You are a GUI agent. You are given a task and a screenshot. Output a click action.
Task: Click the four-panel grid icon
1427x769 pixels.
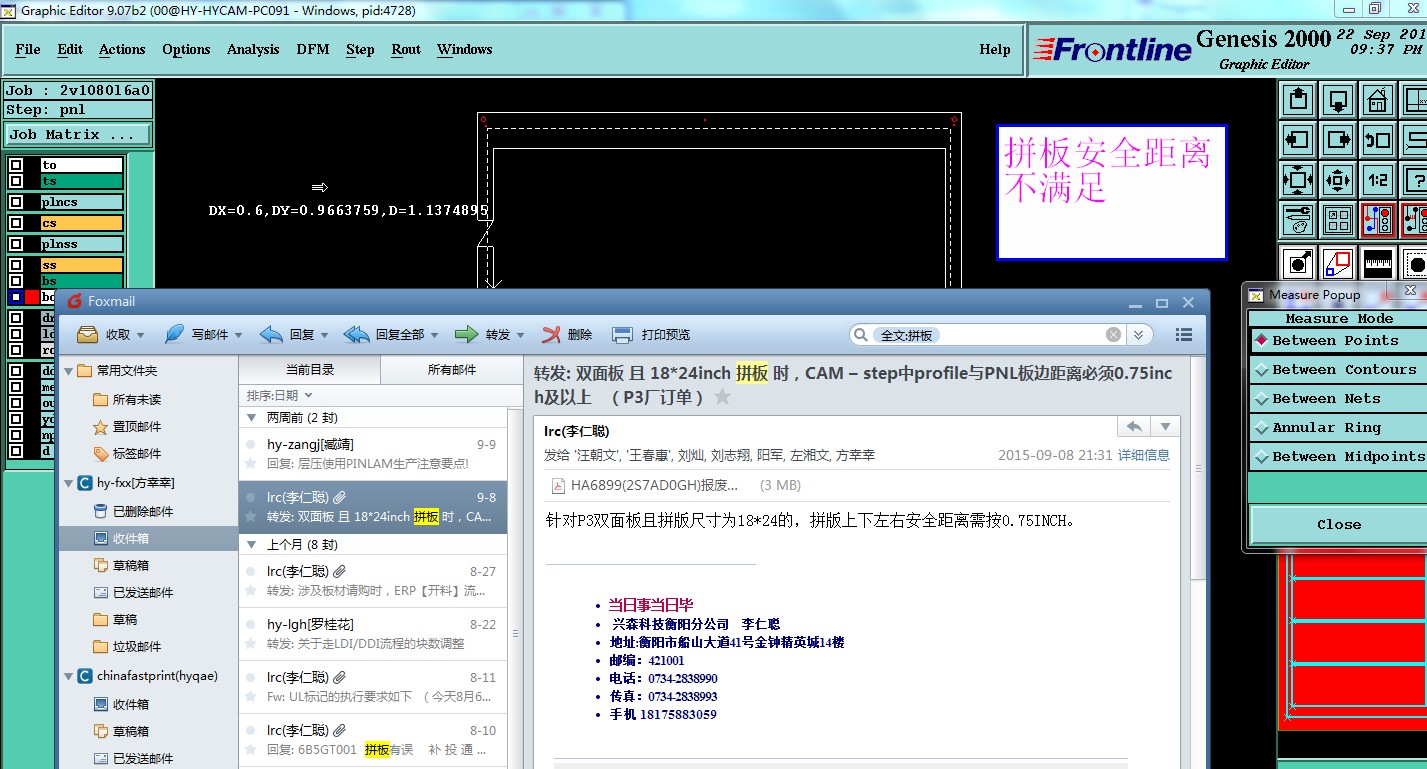coord(1337,220)
